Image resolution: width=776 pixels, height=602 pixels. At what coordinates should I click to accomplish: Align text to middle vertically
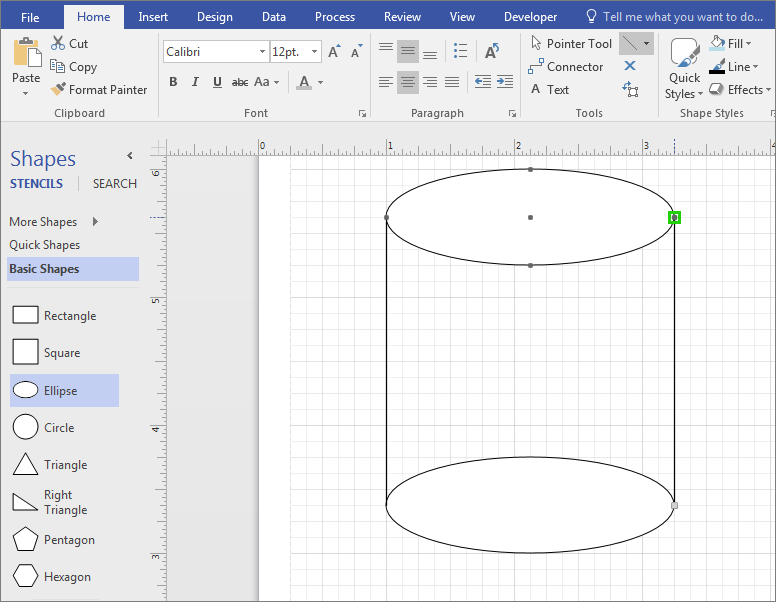pos(408,51)
